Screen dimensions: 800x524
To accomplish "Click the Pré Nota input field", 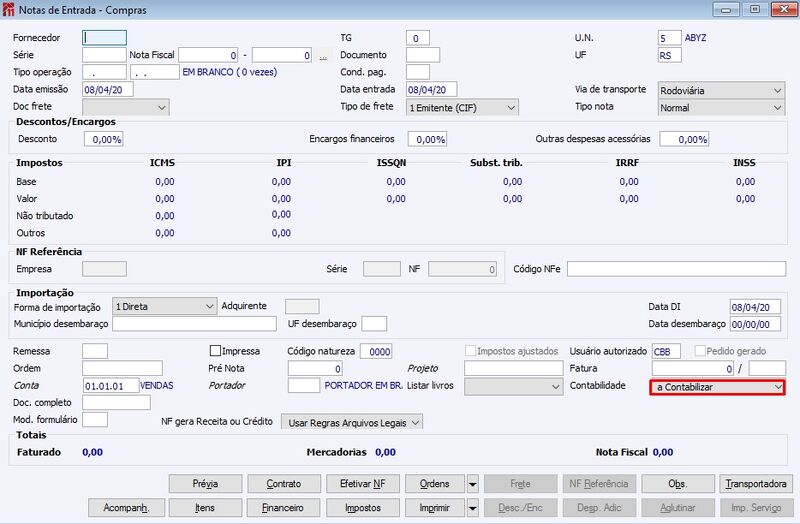I will 315,368.
